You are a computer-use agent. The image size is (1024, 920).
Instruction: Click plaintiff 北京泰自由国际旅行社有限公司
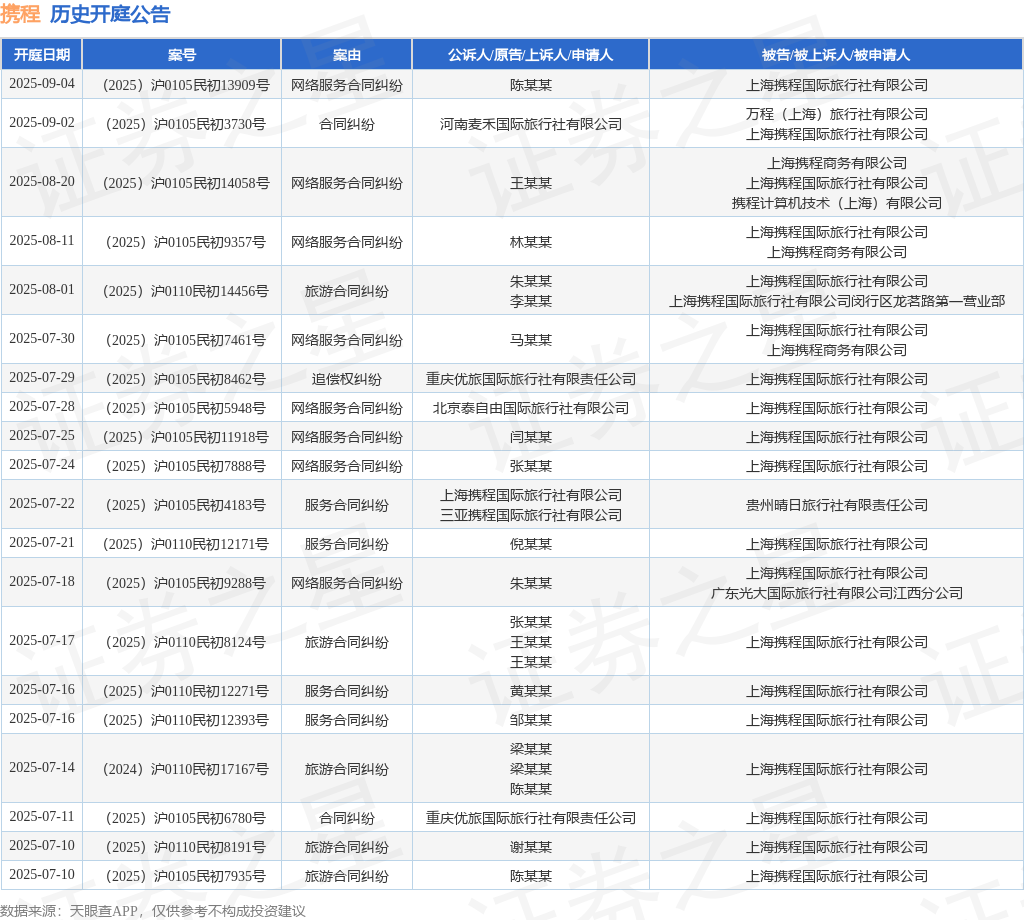(x=530, y=408)
